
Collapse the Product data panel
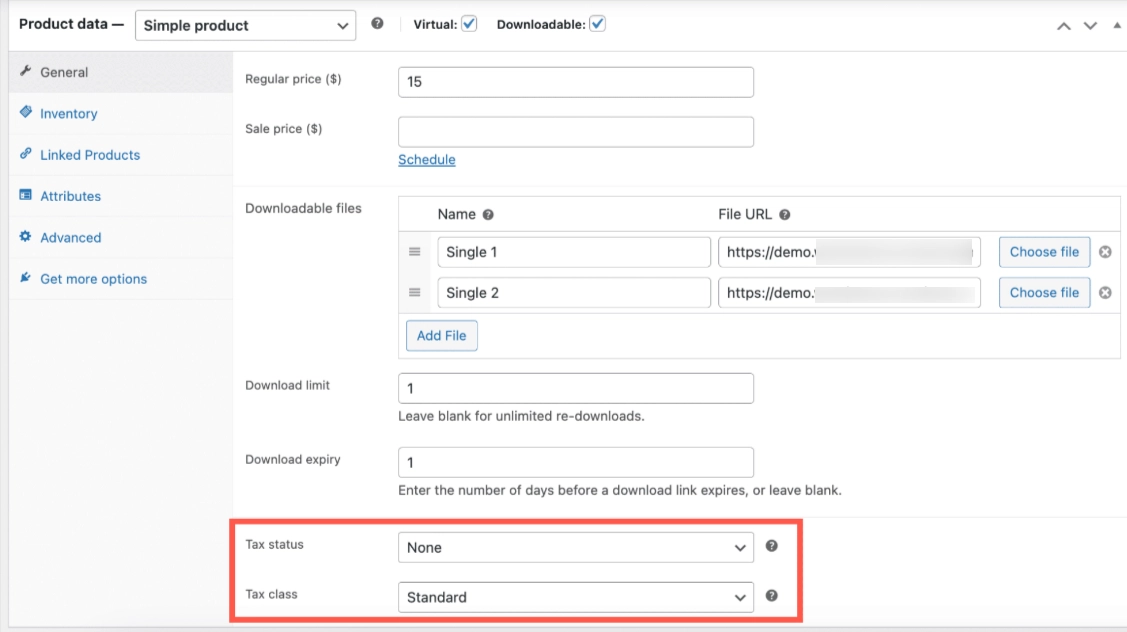click(x=1117, y=25)
